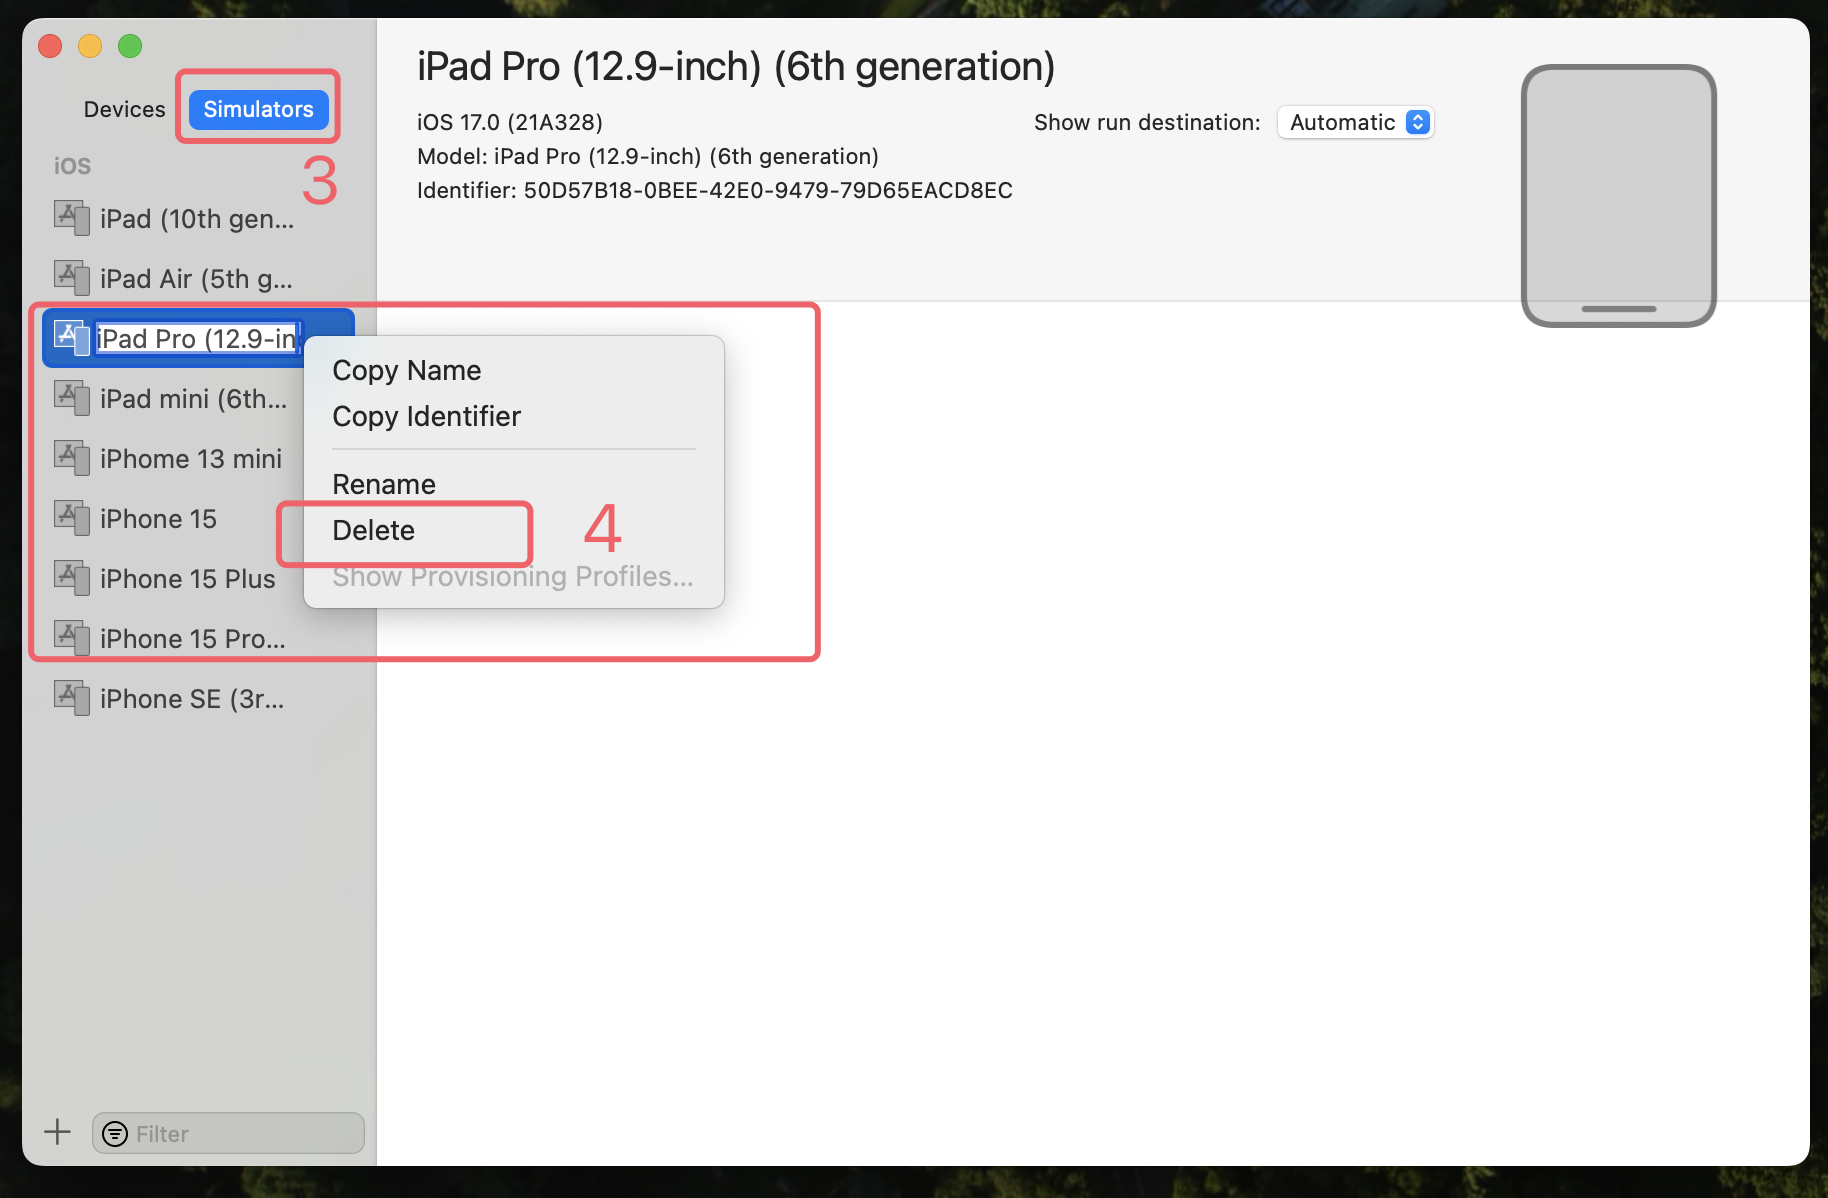1828x1198 pixels.
Task: Select iPhone 13 mini row
Action: click(x=198, y=458)
